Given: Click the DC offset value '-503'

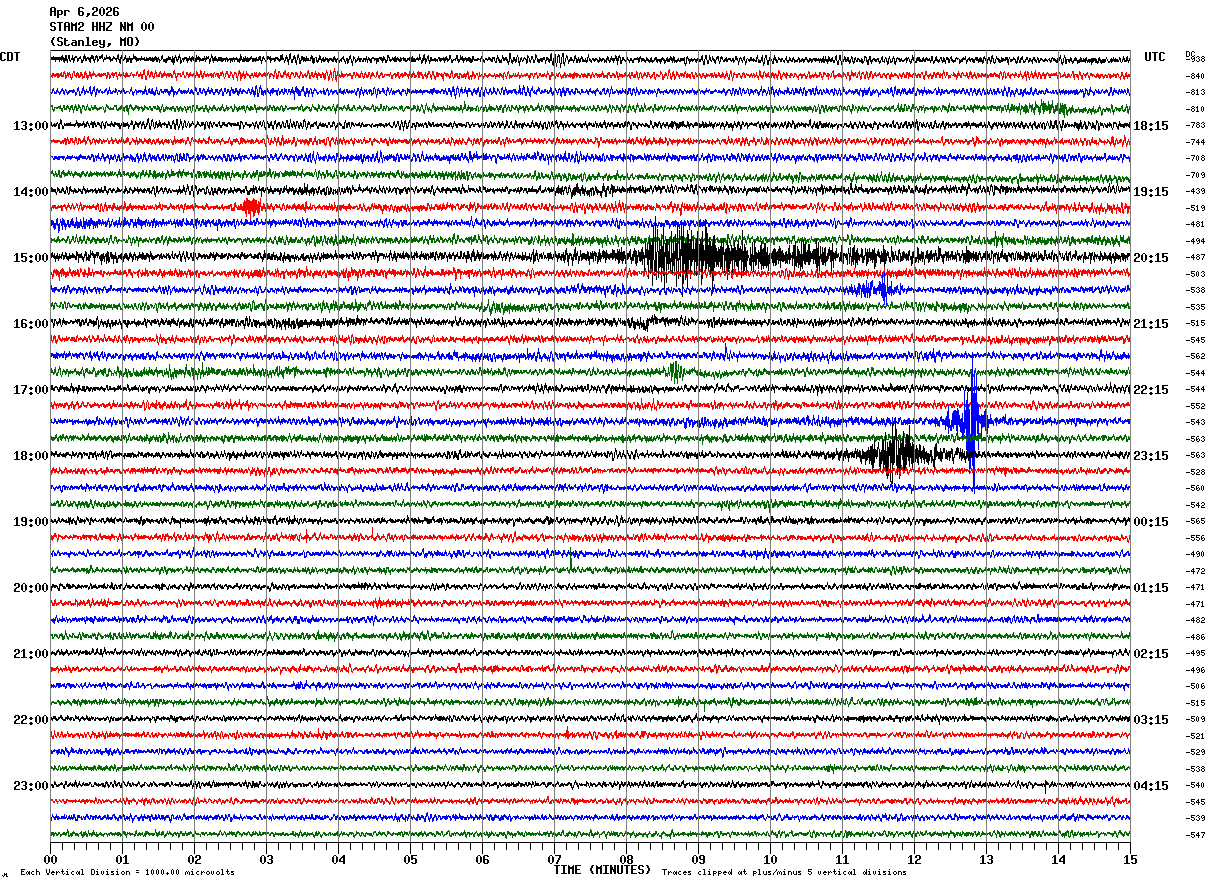Looking at the screenshot, I should 1195,274.
